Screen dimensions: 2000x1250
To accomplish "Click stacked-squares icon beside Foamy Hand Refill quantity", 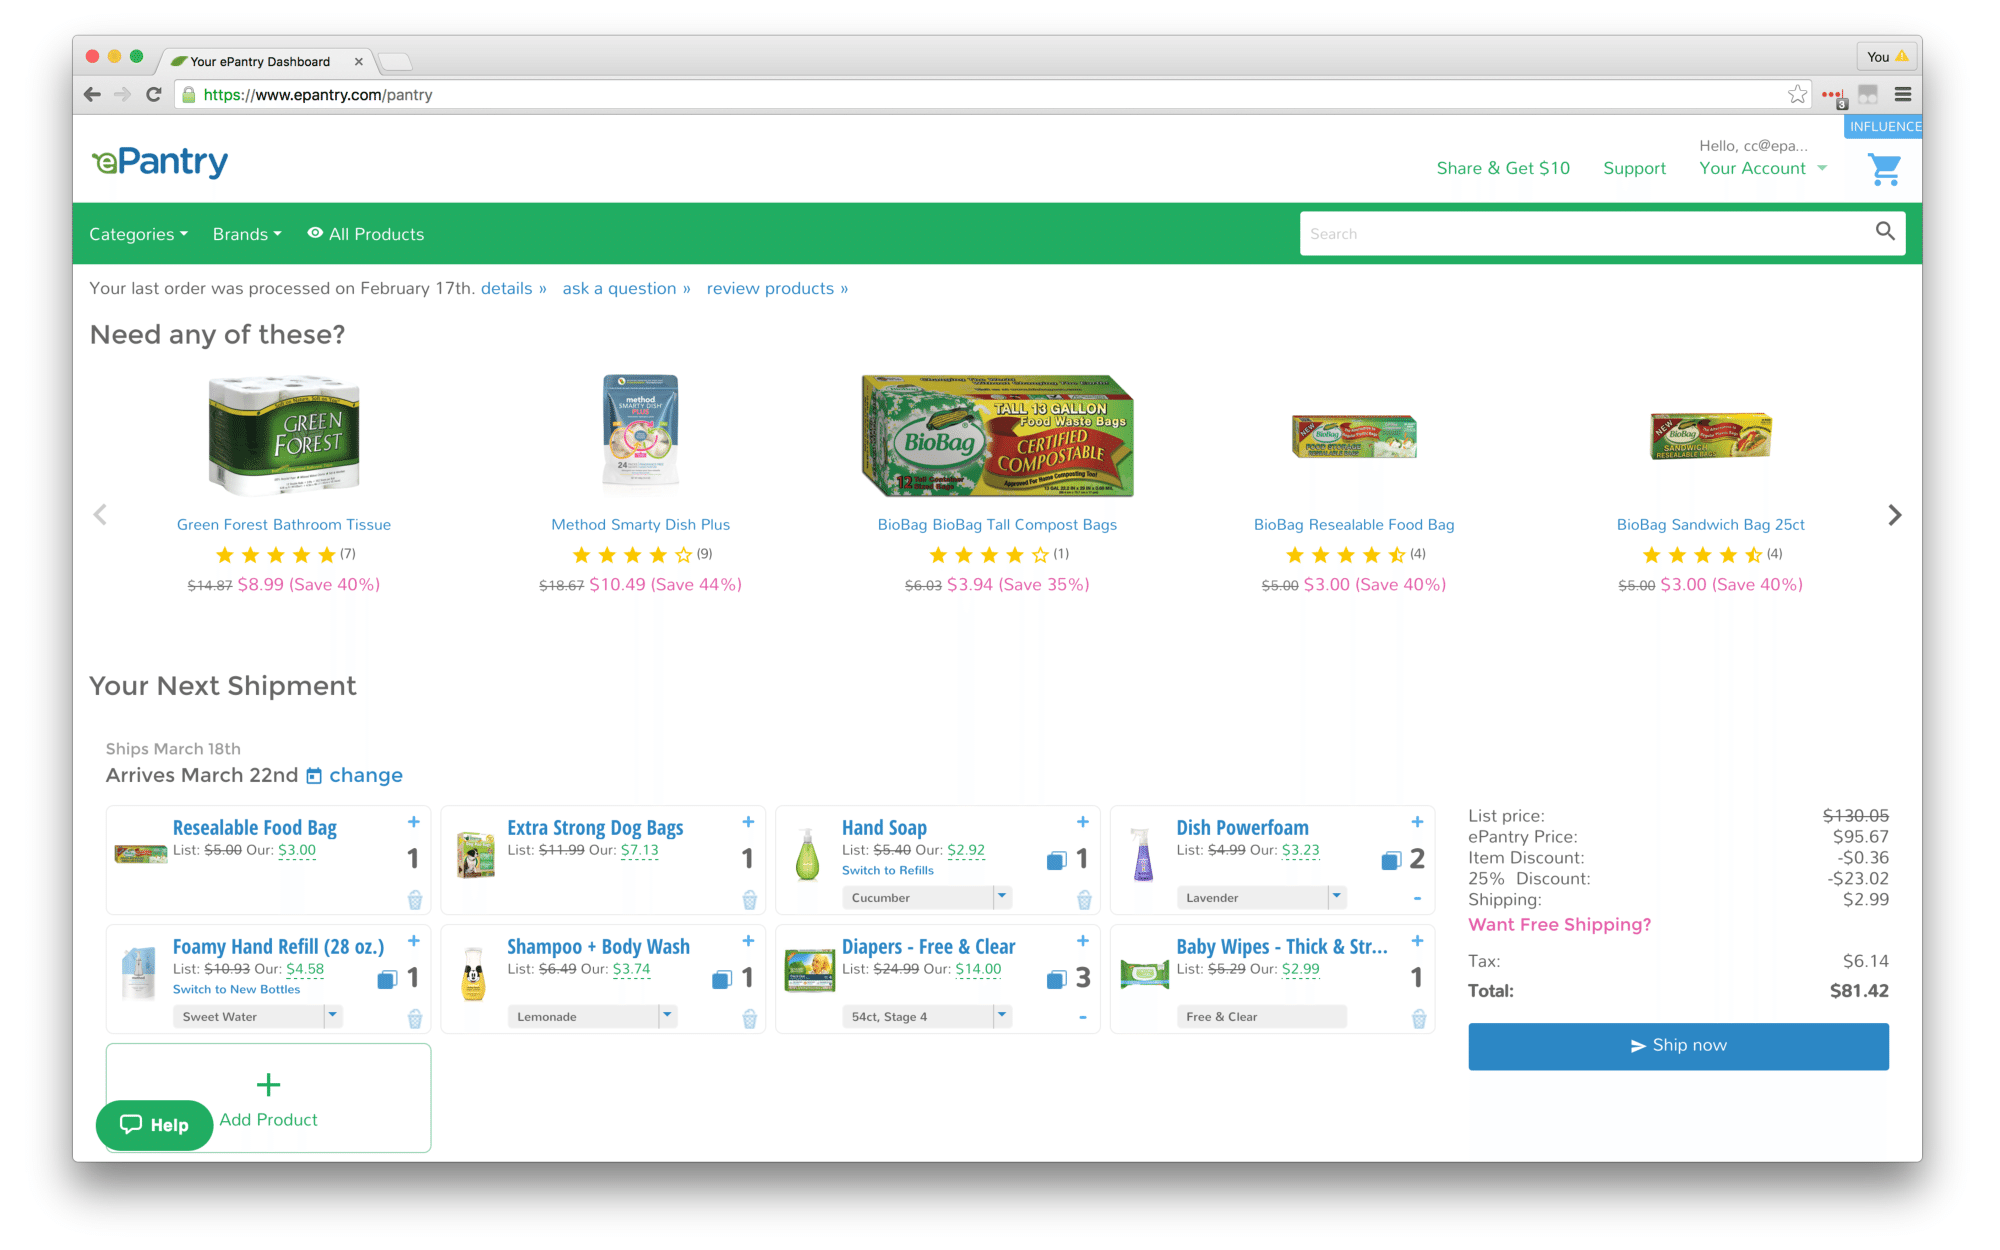I will tap(387, 980).
